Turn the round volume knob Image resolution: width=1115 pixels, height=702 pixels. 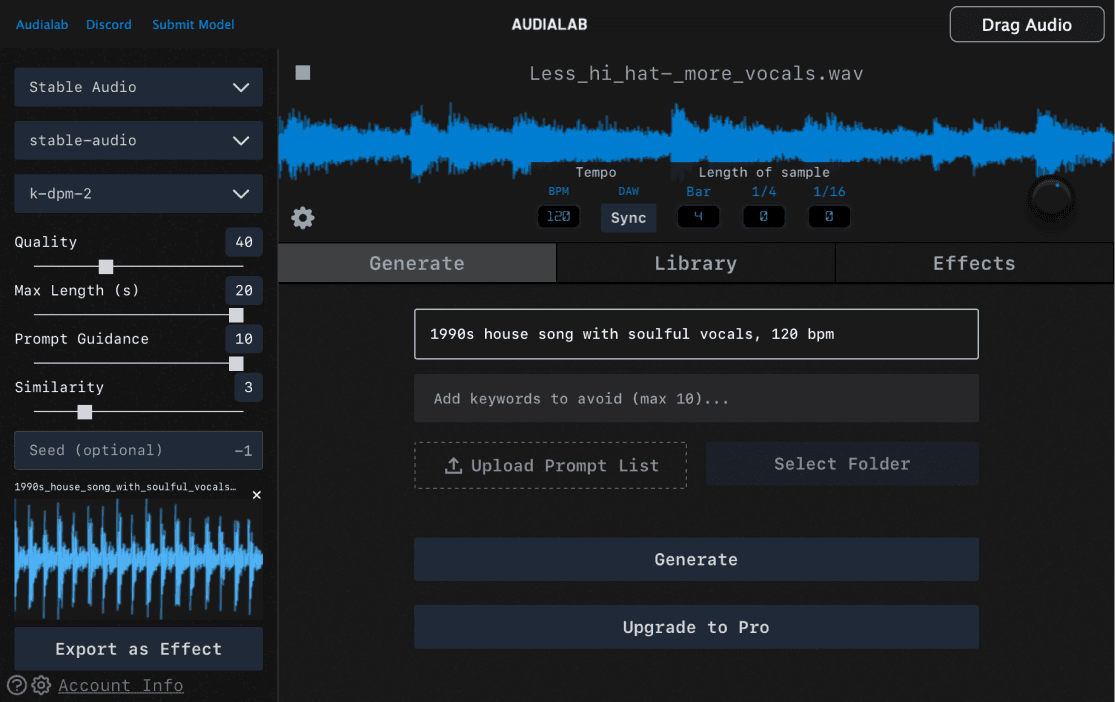tap(1050, 199)
